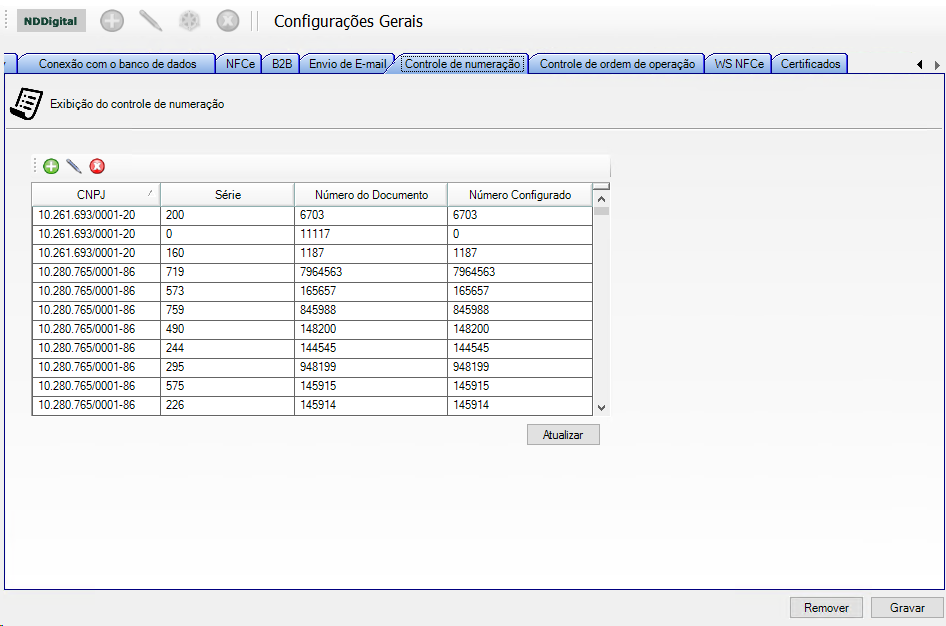Image resolution: width=946 pixels, height=626 pixels.
Task: Click the Número Configurado column header
Action: [x=519, y=194]
